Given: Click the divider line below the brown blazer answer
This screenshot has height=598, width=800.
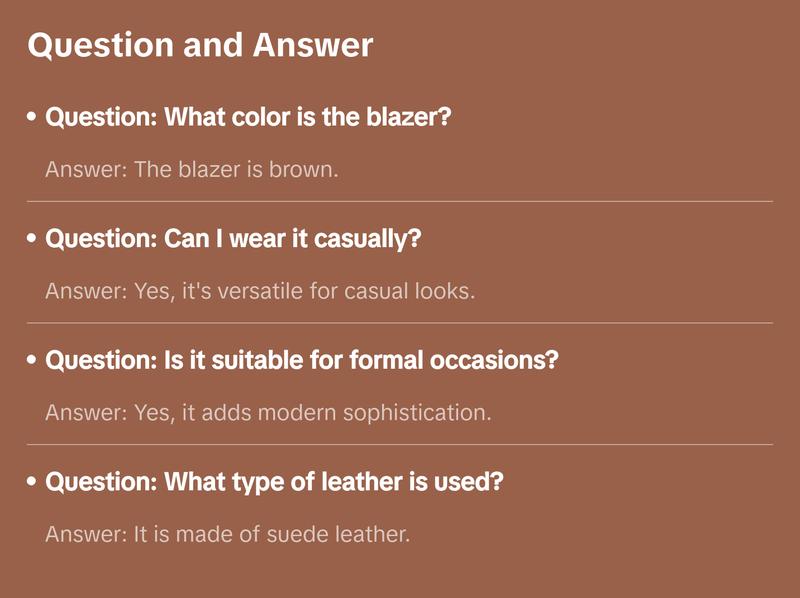Looking at the screenshot, I should point(400,201).
